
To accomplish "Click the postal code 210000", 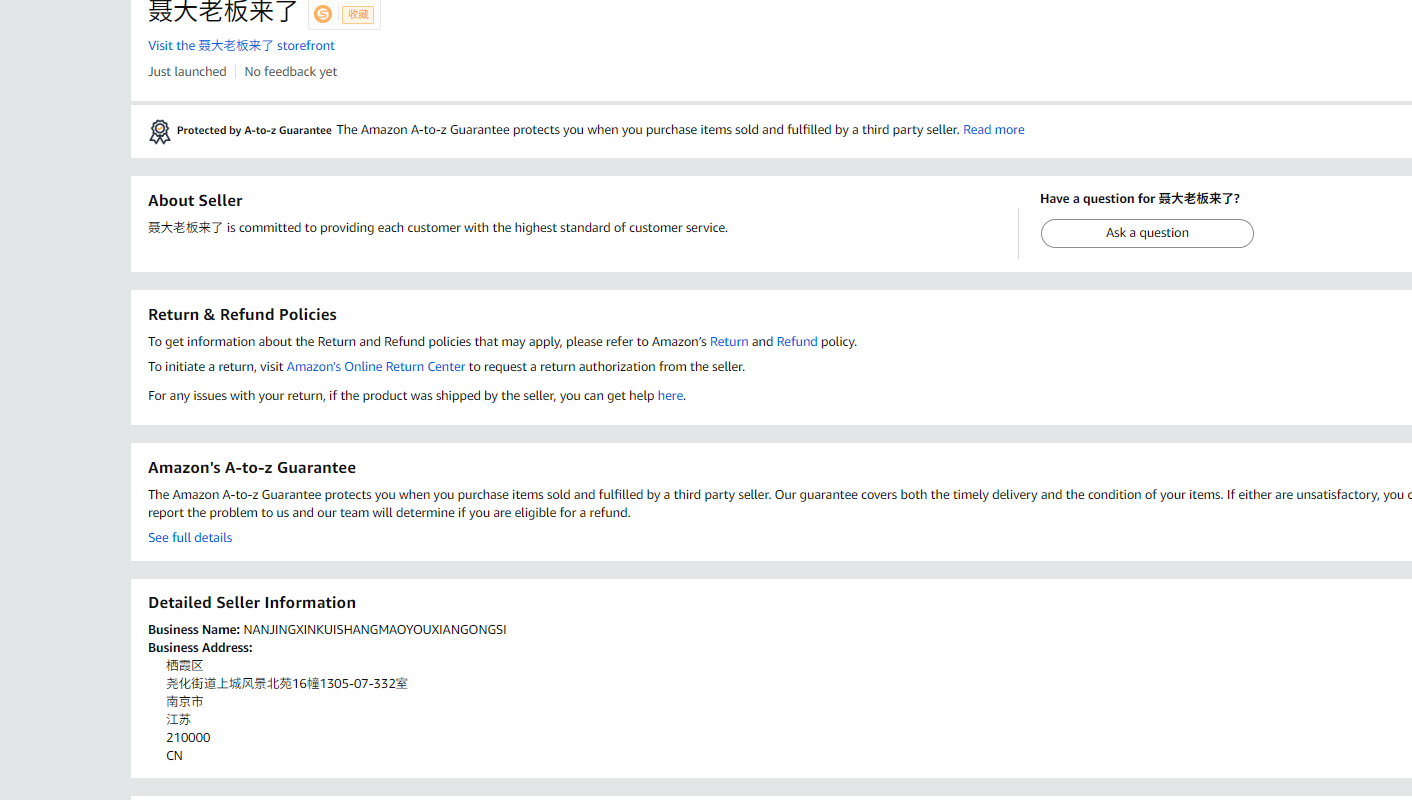I will pos(188,737).
